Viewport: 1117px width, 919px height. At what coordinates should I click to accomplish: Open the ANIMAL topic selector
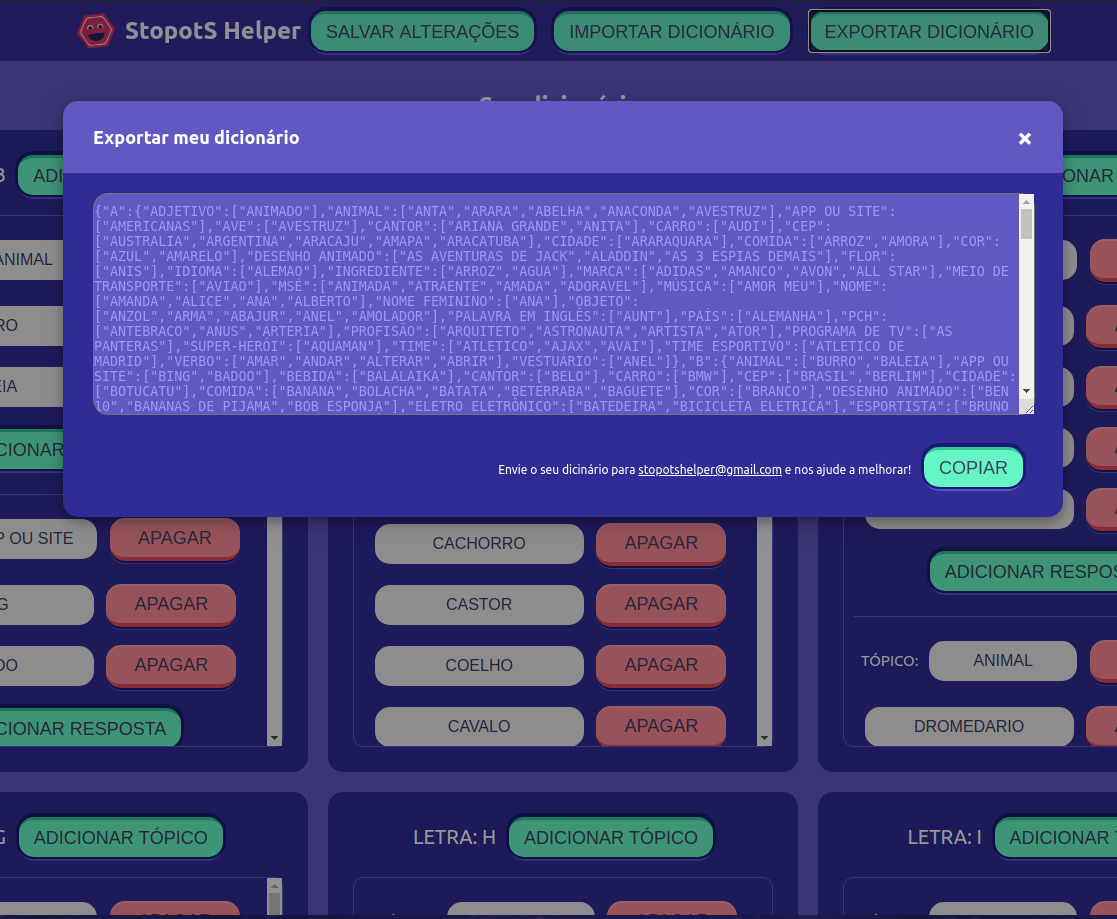pyautogui.click(x=1002, y=660)
